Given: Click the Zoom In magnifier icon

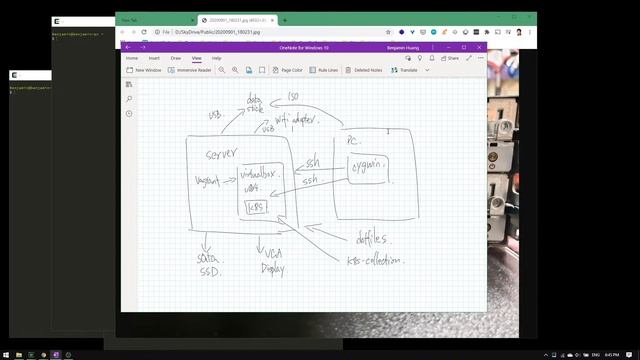Looking at the screenshot, I should [235, 70].
